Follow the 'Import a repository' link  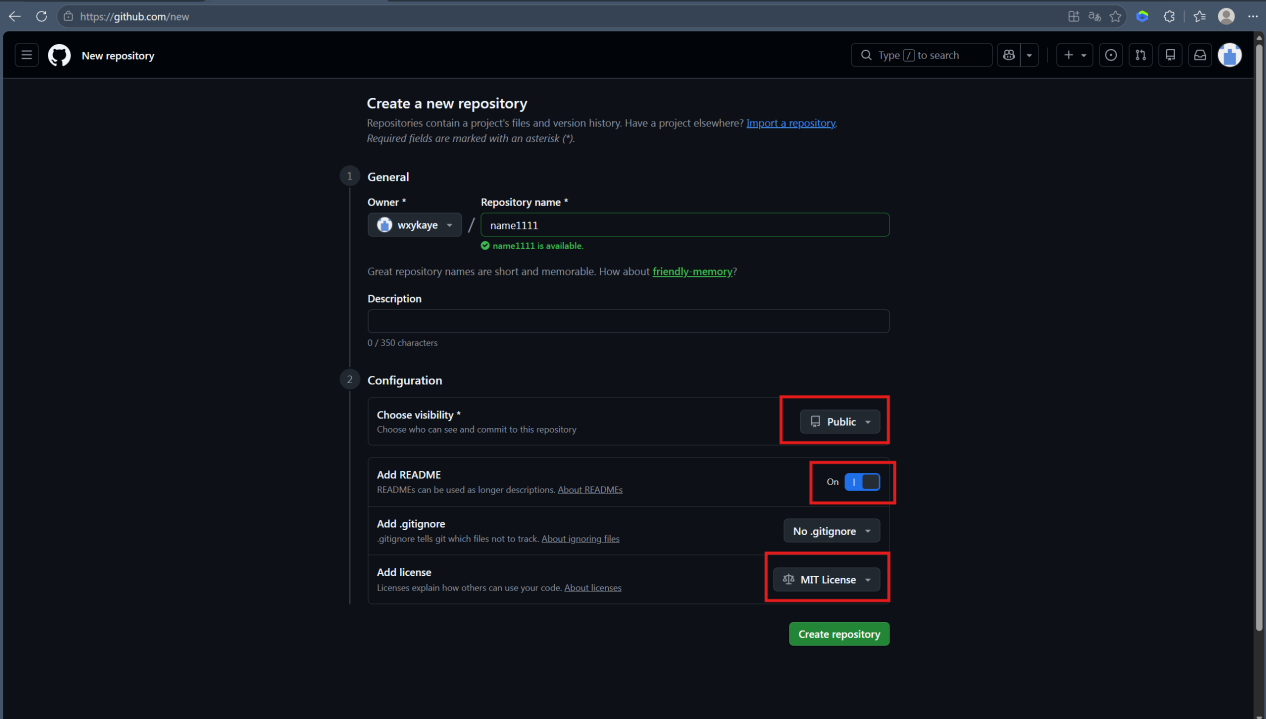[x=791, y=123]
